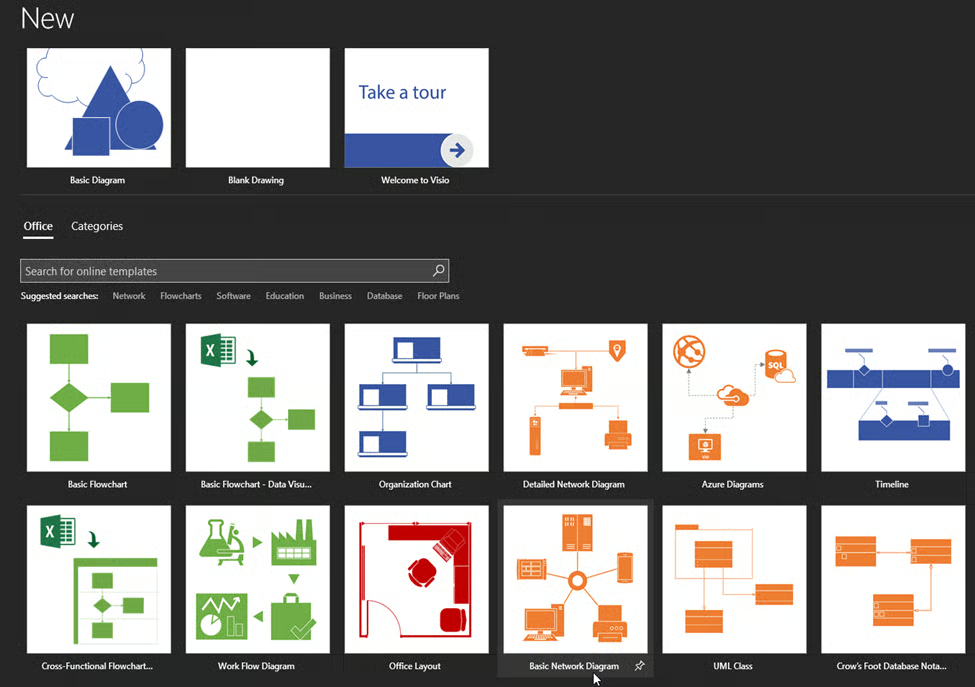This screenshot has height=687, width=975.
Task: Choose the Organization Chart template
Action: click(416, 397)
